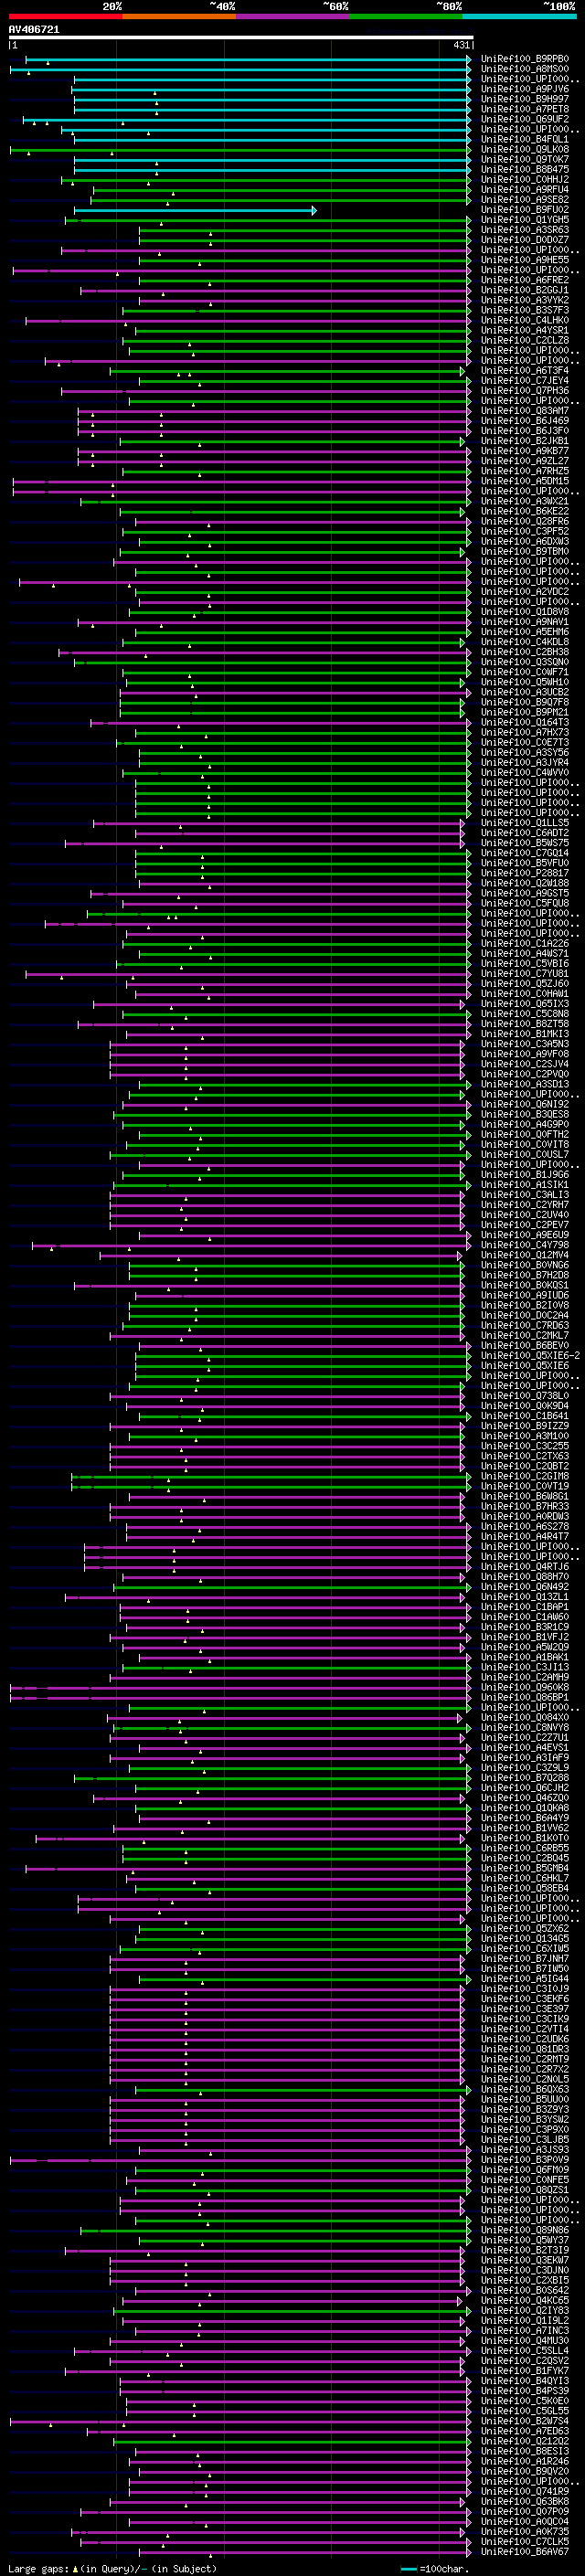Select label UniRef100_A6FRE2
This screenshot has width=585, height=2576.
click(525, 280)
